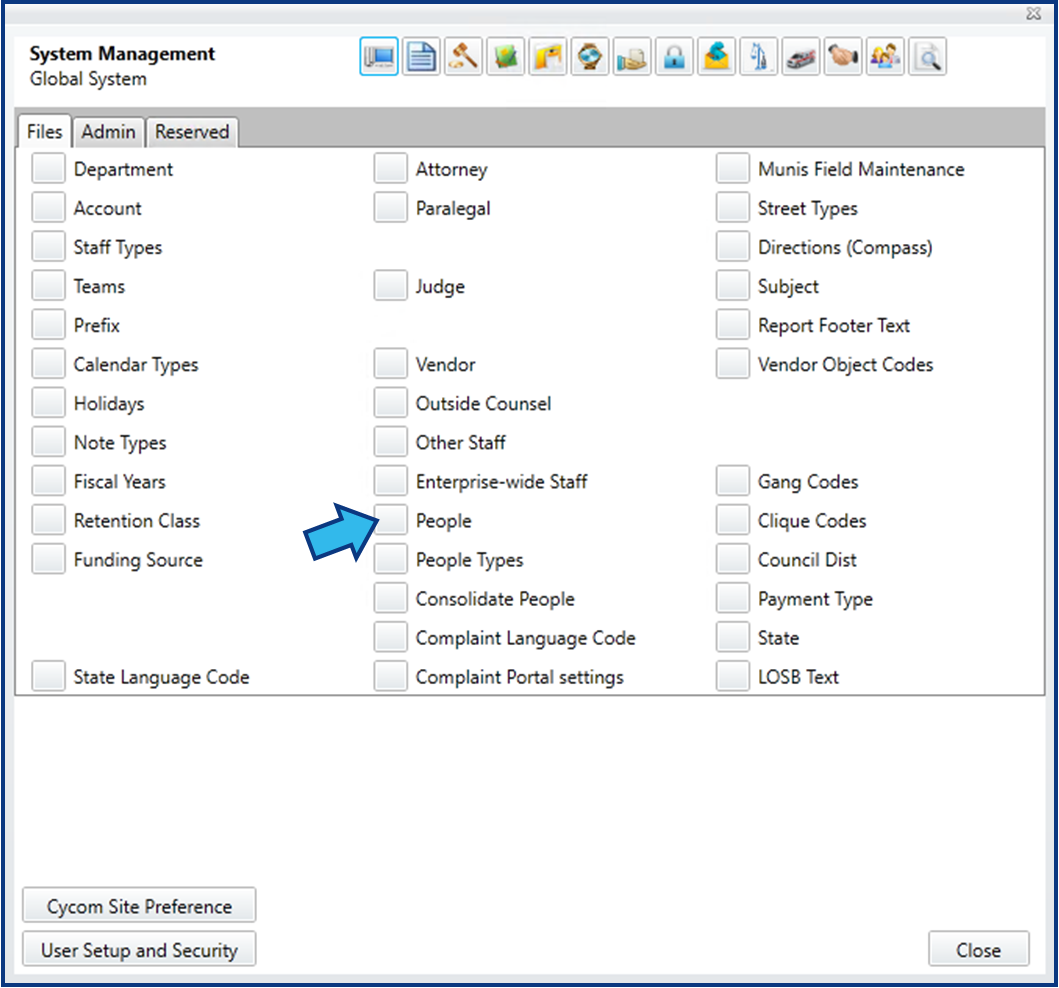Select the Report Footer Text box
1059x988 pixels.
coord(733,325)
